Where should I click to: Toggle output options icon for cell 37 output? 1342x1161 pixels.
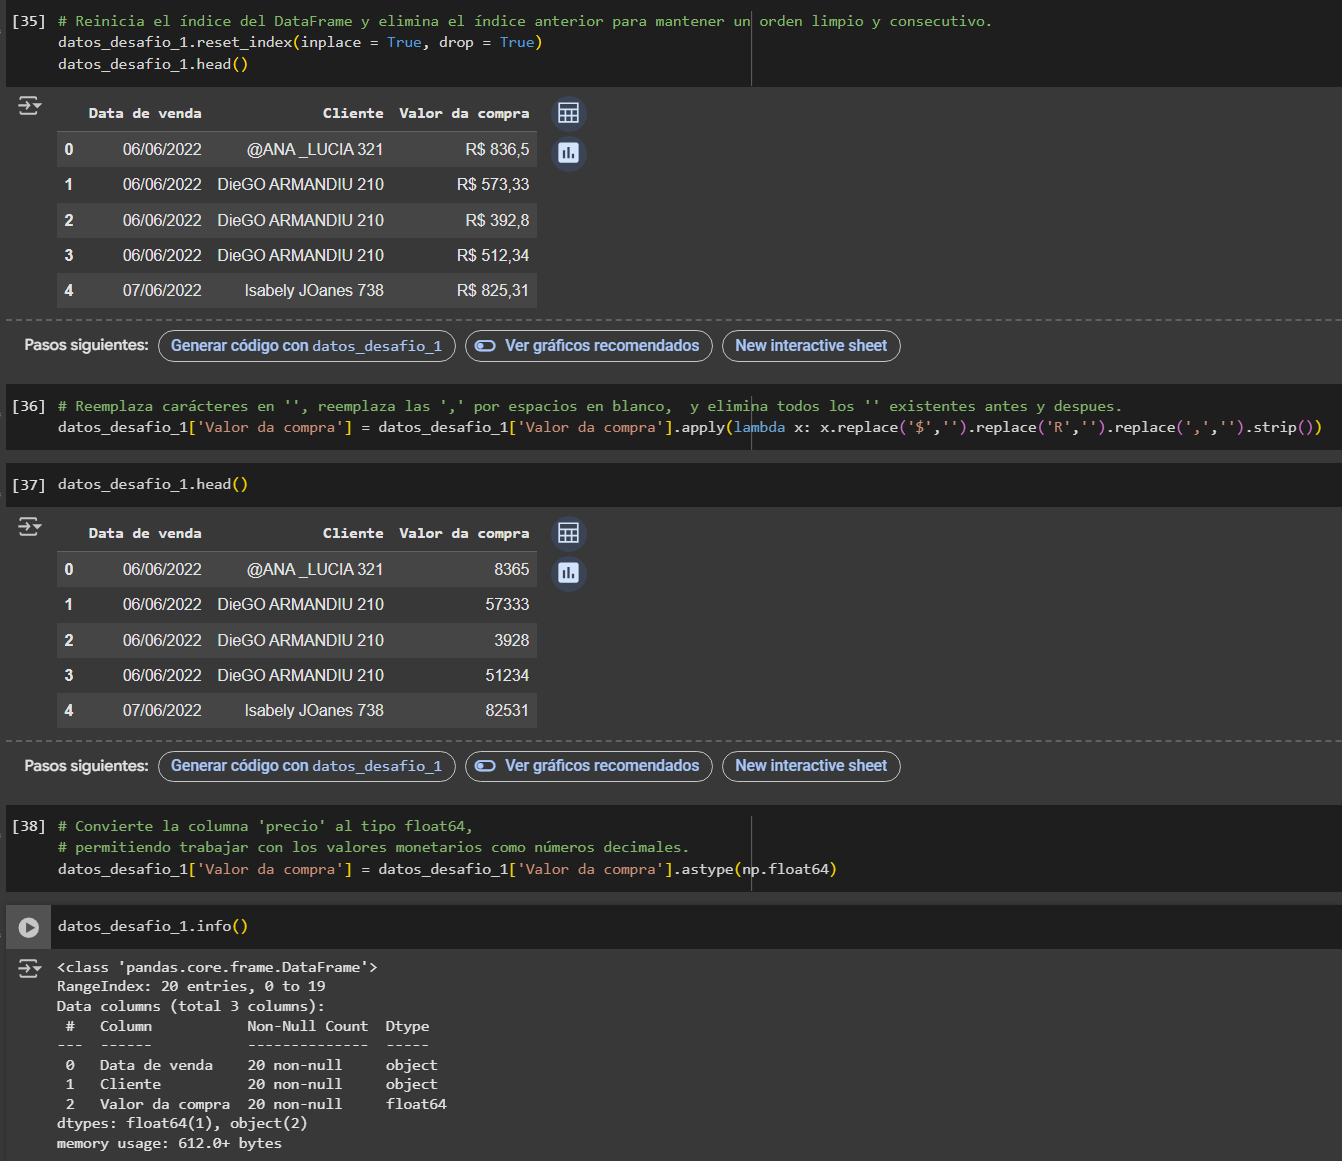29,526
